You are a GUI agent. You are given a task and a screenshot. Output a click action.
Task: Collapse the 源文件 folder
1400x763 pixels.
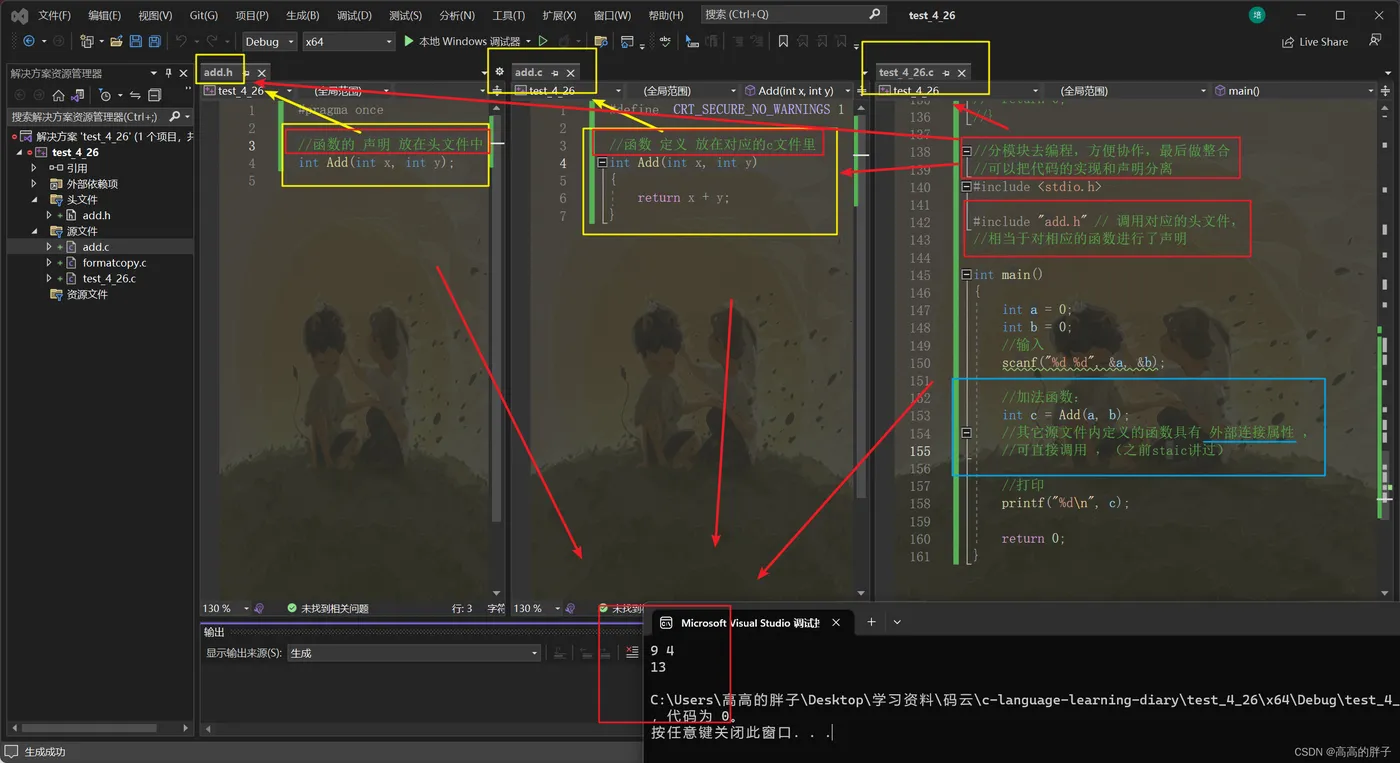click(36, 231)
